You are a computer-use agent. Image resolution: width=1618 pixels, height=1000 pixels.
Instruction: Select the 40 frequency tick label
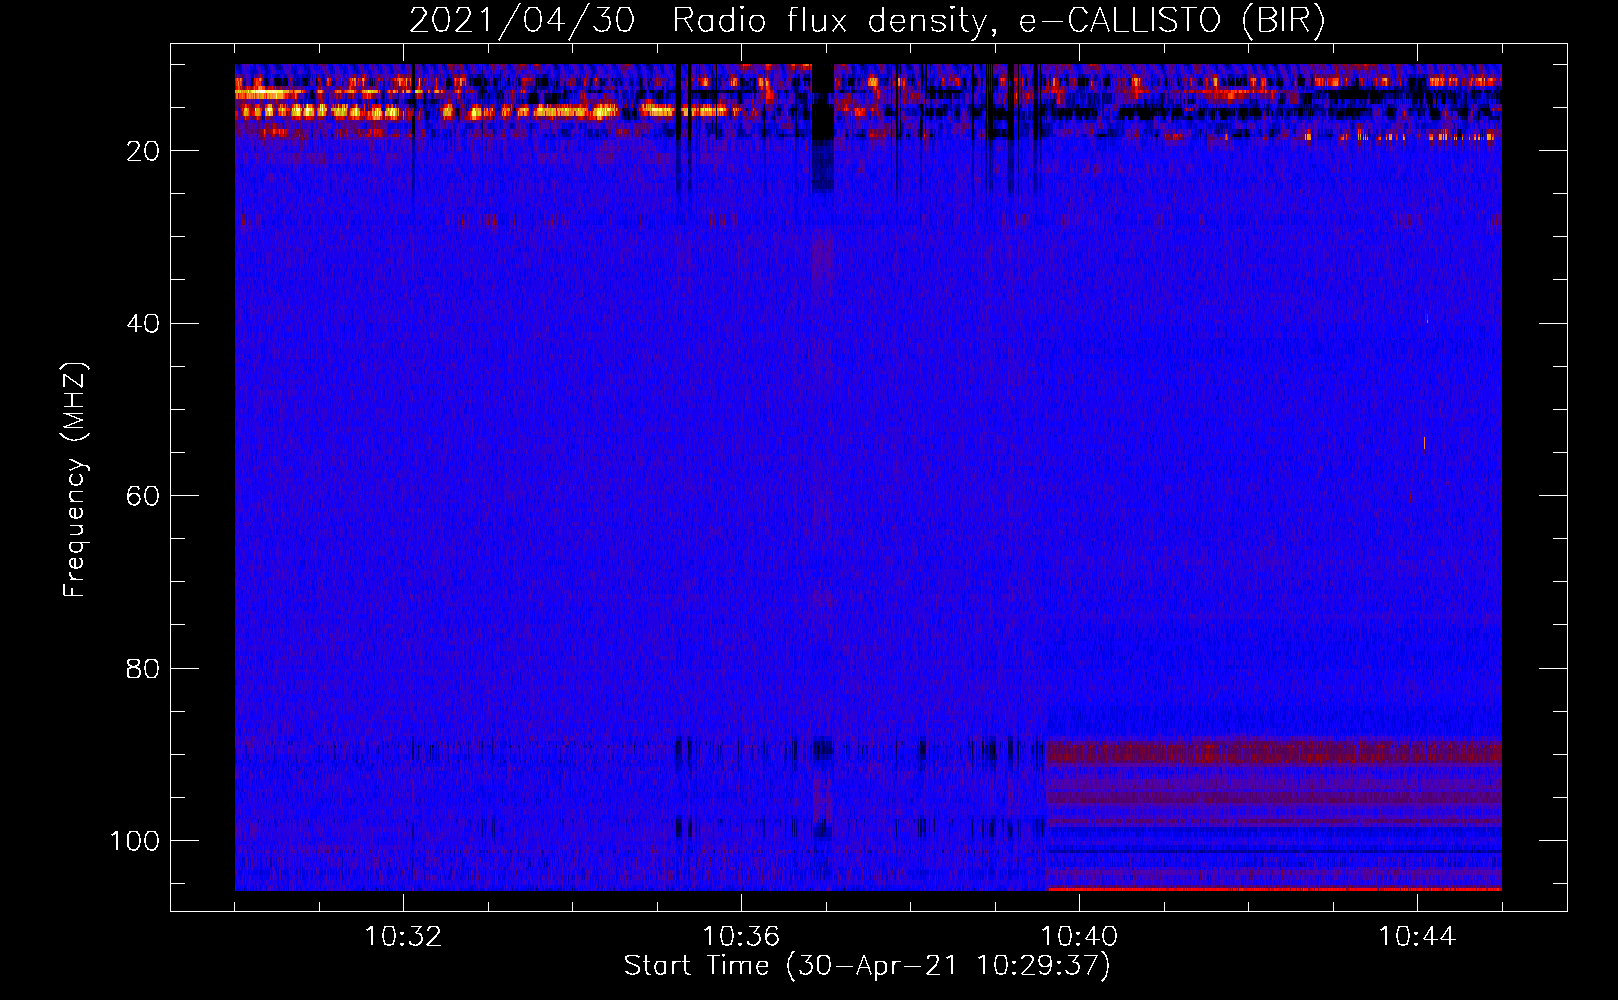(x=143, y=323)
